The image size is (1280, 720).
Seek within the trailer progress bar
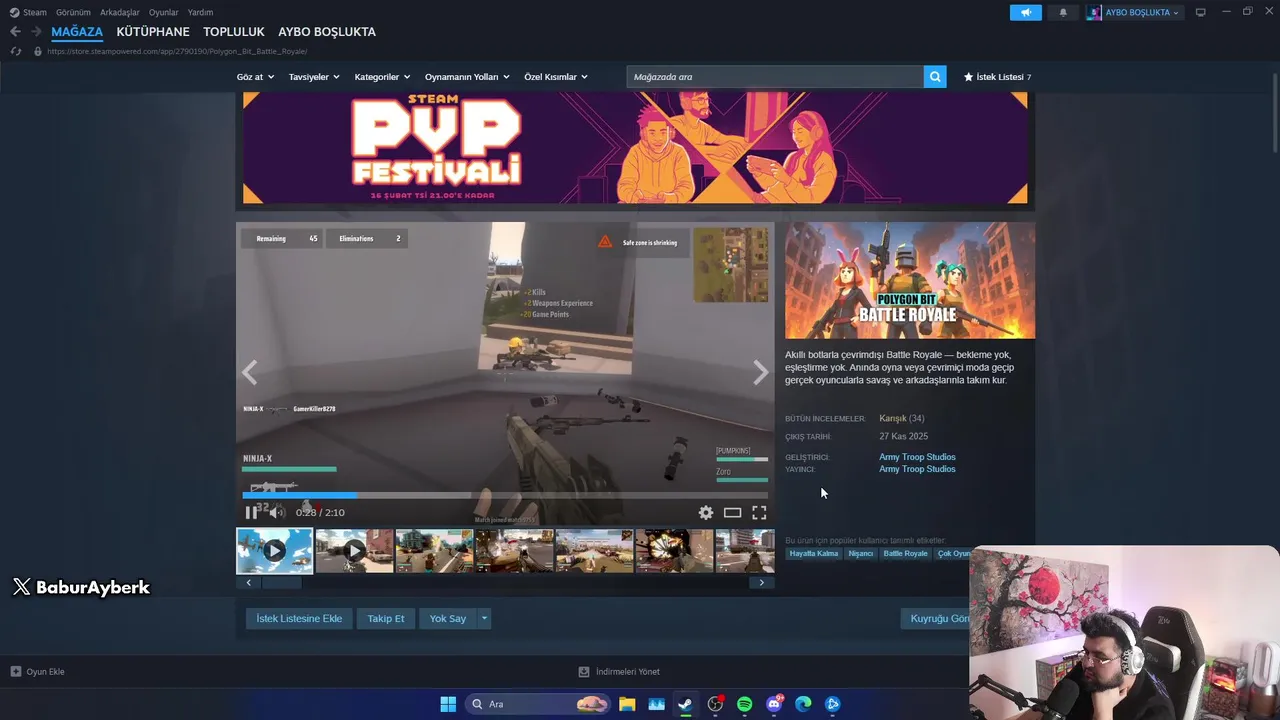pos(505,494)
